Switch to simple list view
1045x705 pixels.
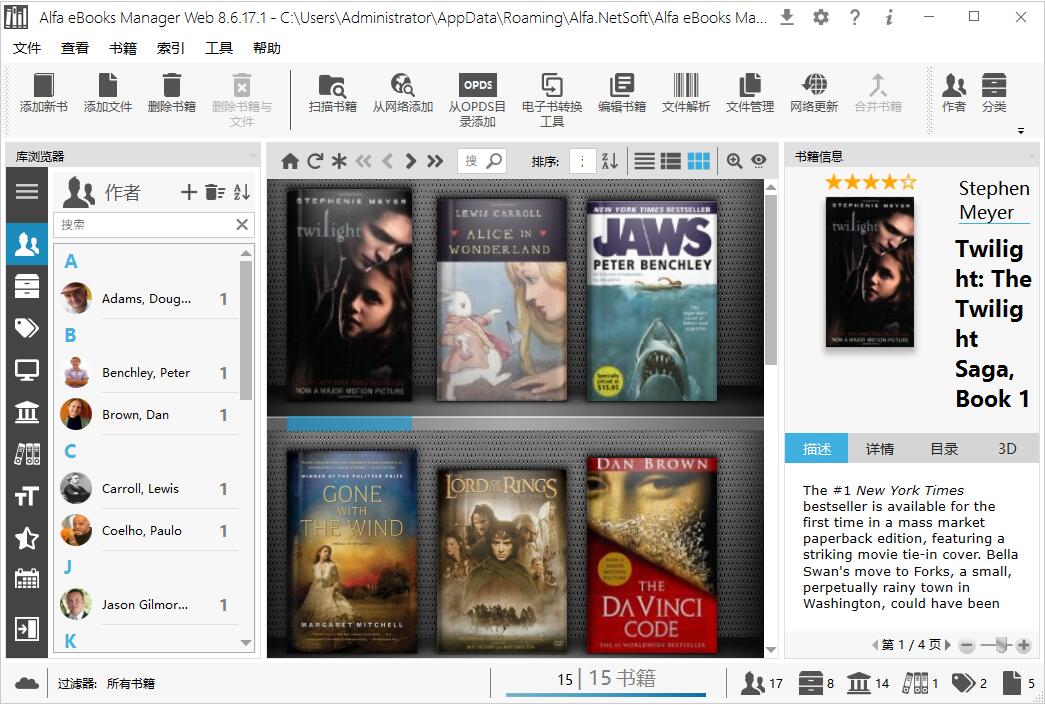tap(644, 161)
